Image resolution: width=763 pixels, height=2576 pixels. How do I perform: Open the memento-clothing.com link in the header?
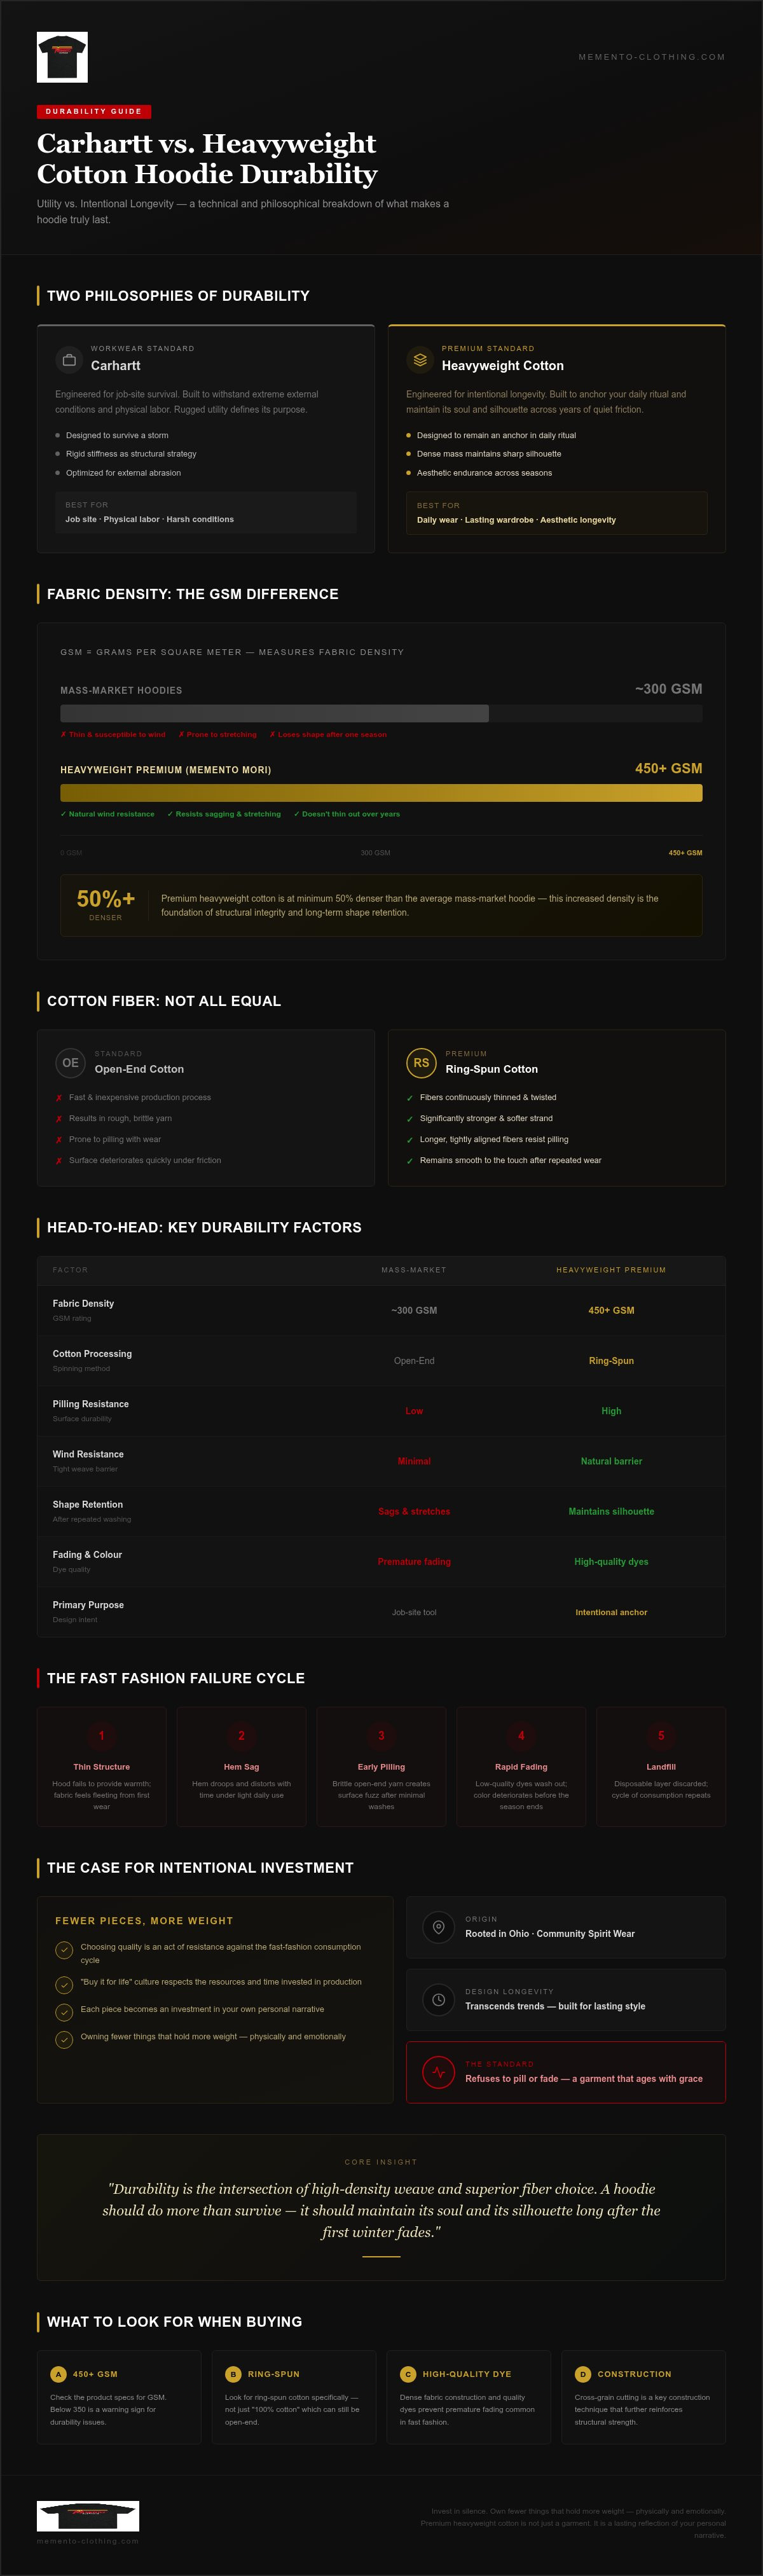point(652,57)
